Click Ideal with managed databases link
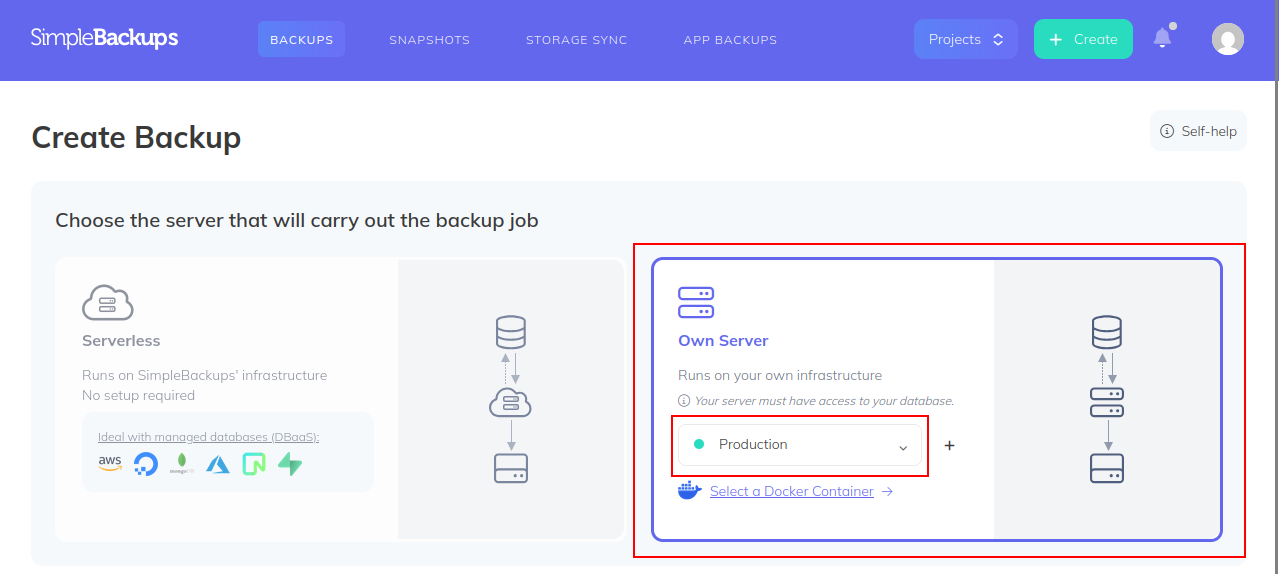The image size is (1279, 574). pyautogui.click(x=208, y=437)
